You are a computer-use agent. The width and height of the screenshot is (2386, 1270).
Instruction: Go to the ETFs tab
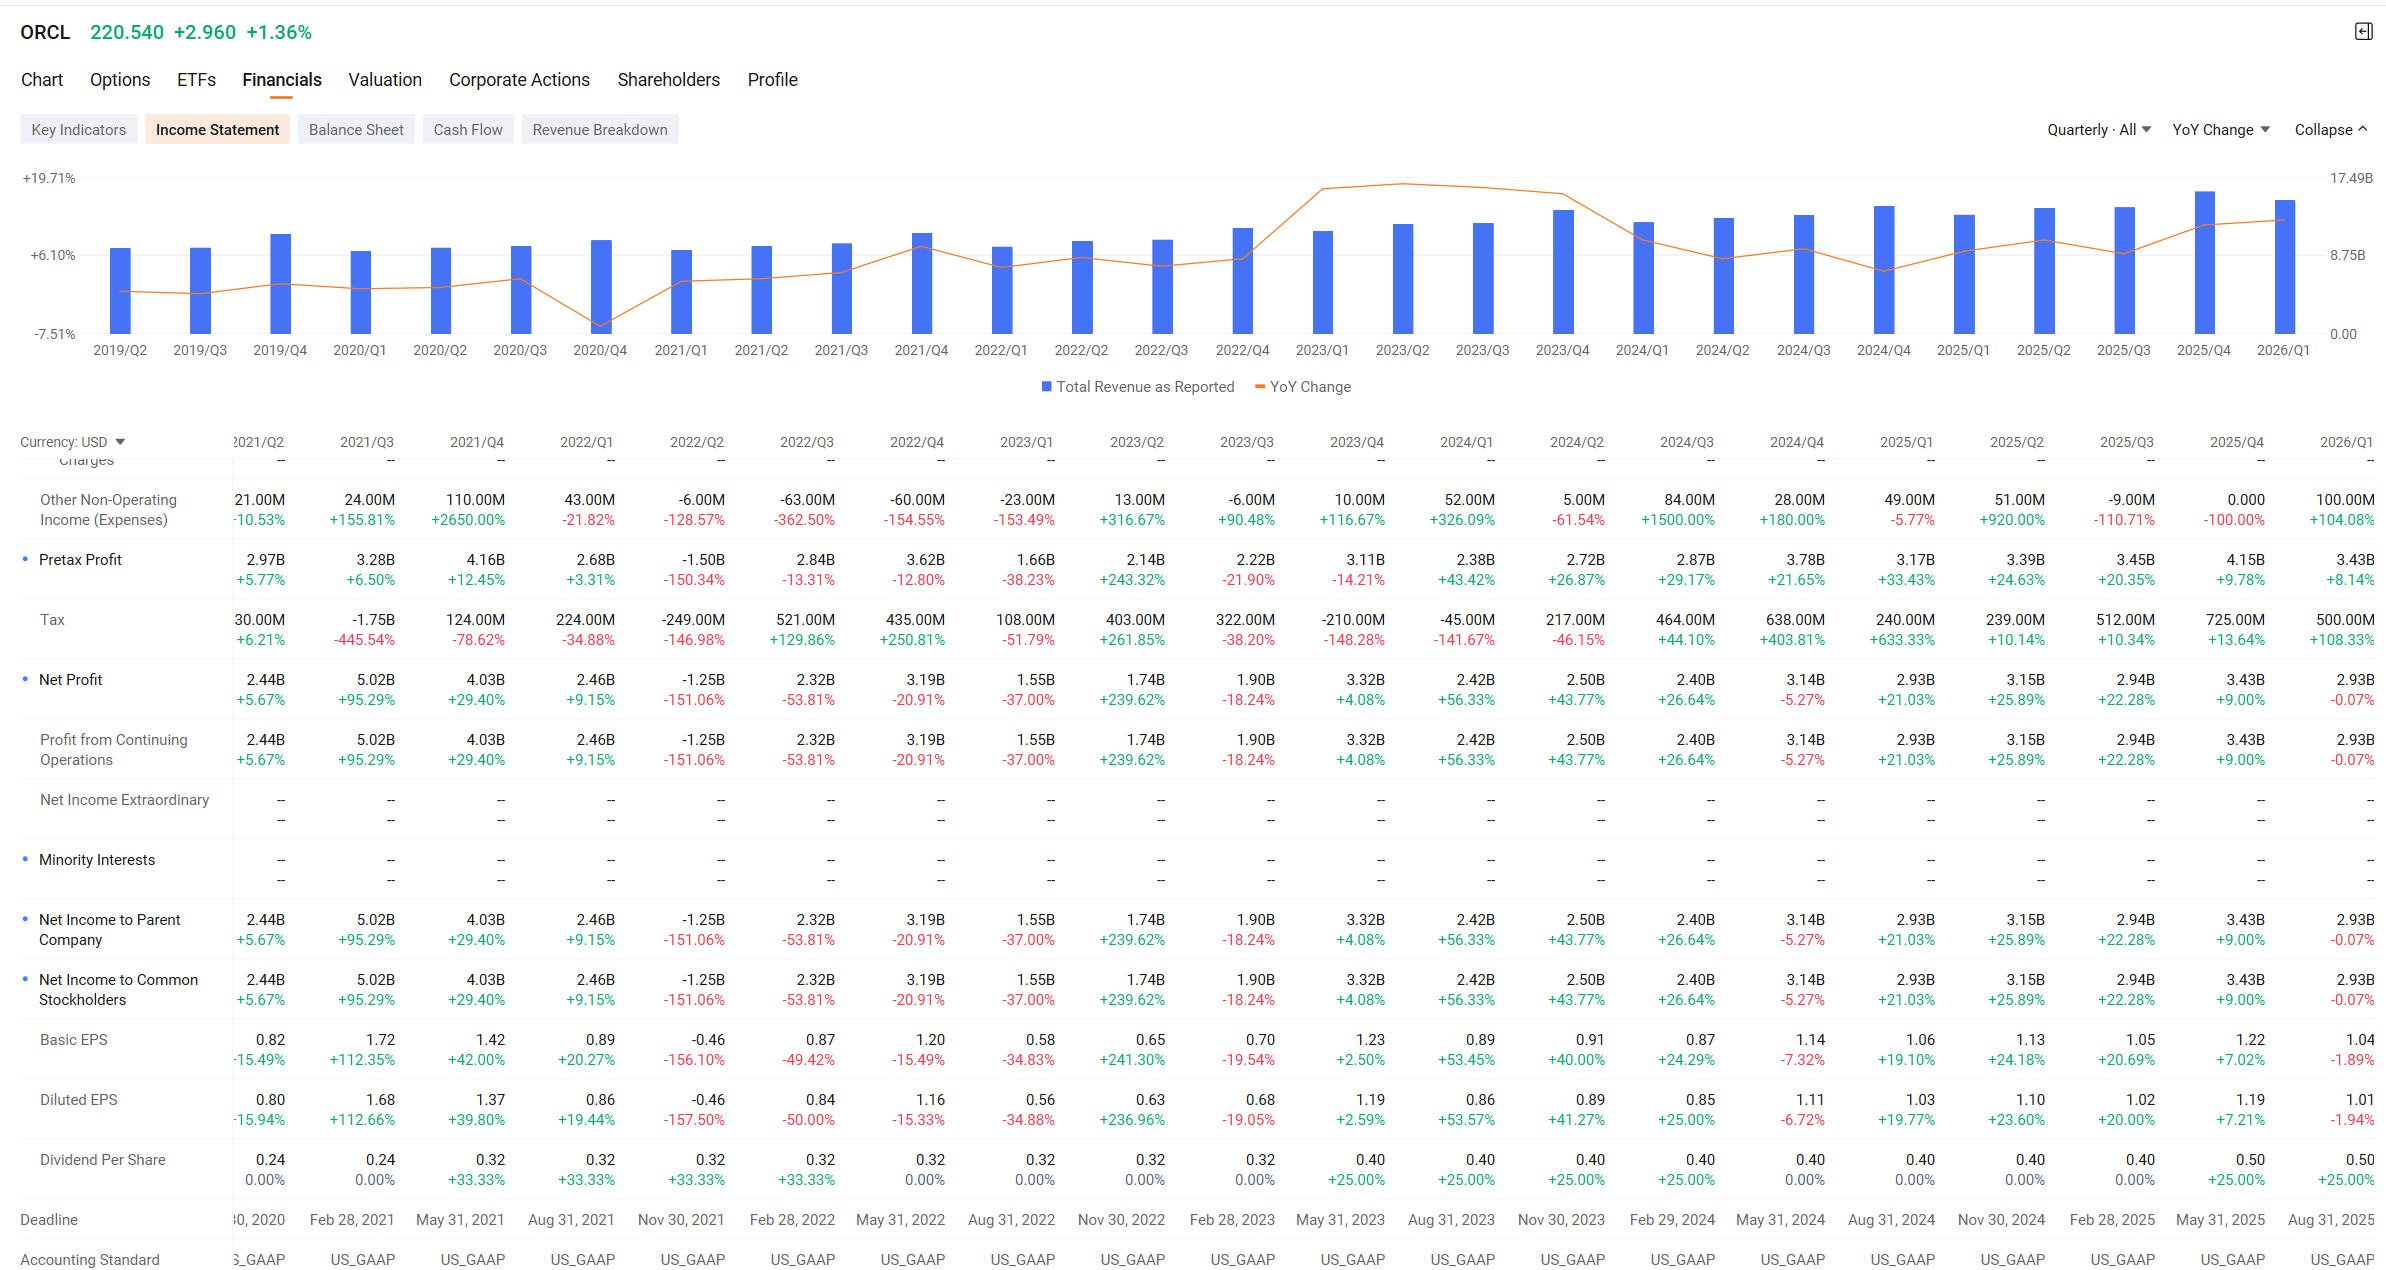pos(196,80)
